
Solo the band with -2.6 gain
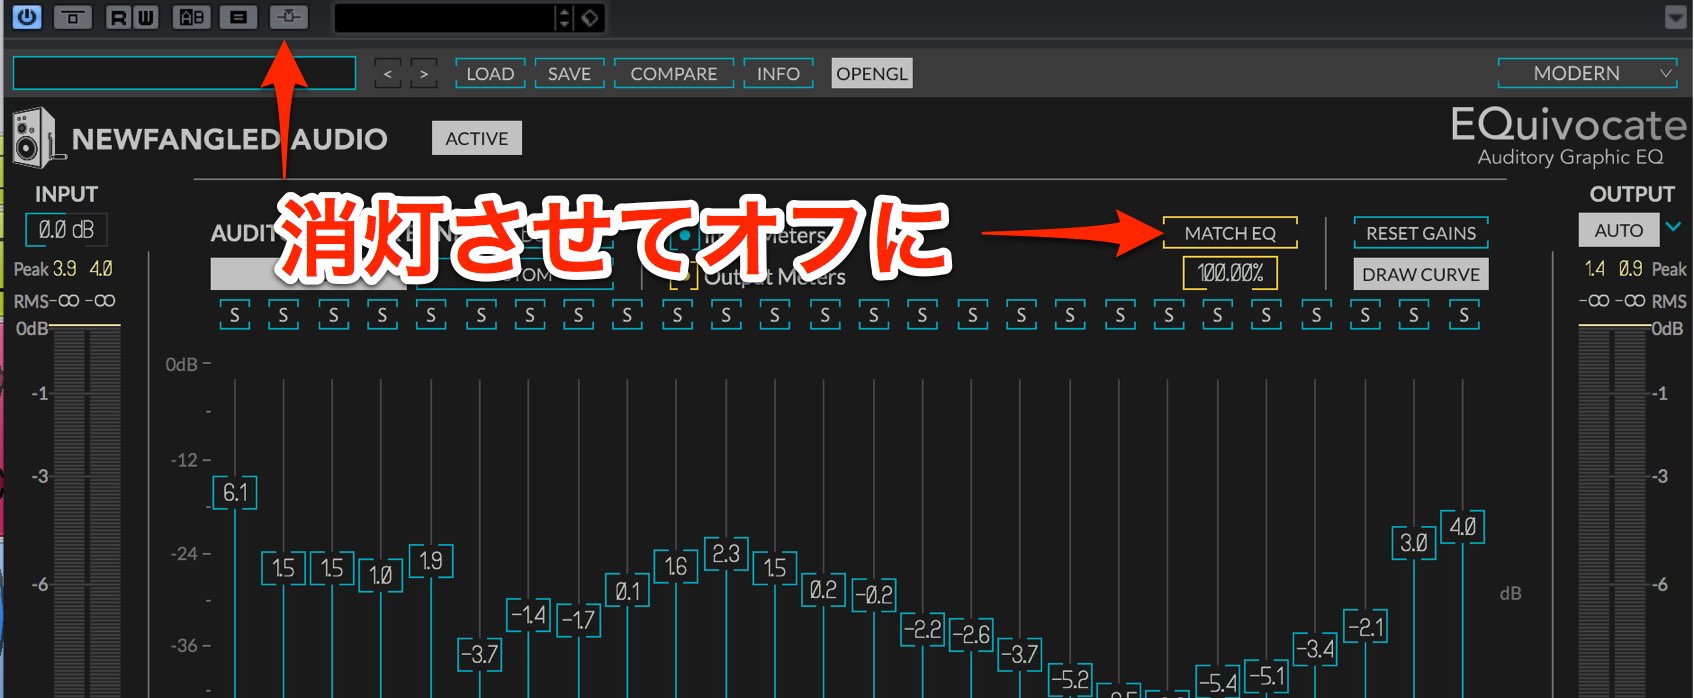(972, 316)
